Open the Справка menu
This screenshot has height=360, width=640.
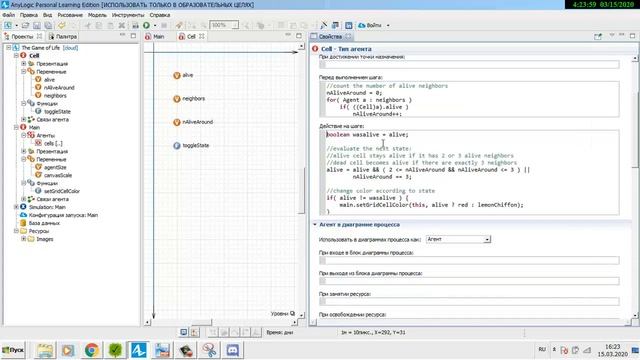pos(160,15)
